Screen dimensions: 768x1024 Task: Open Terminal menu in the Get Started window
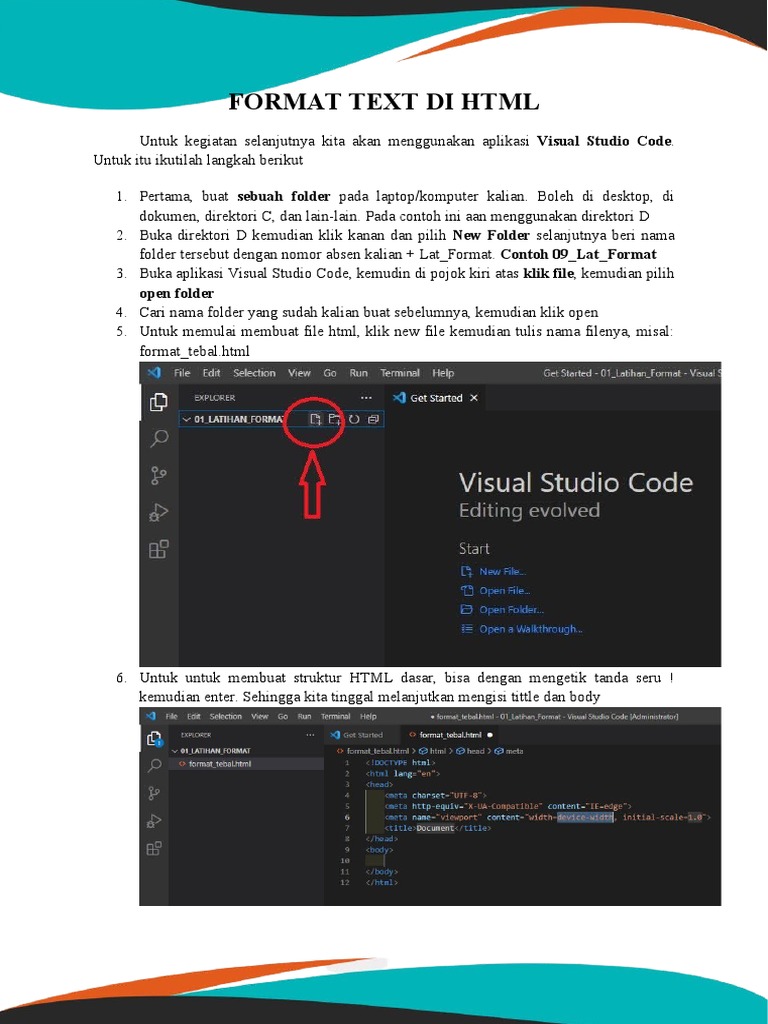pyautogui.click(x=401, y=373)
